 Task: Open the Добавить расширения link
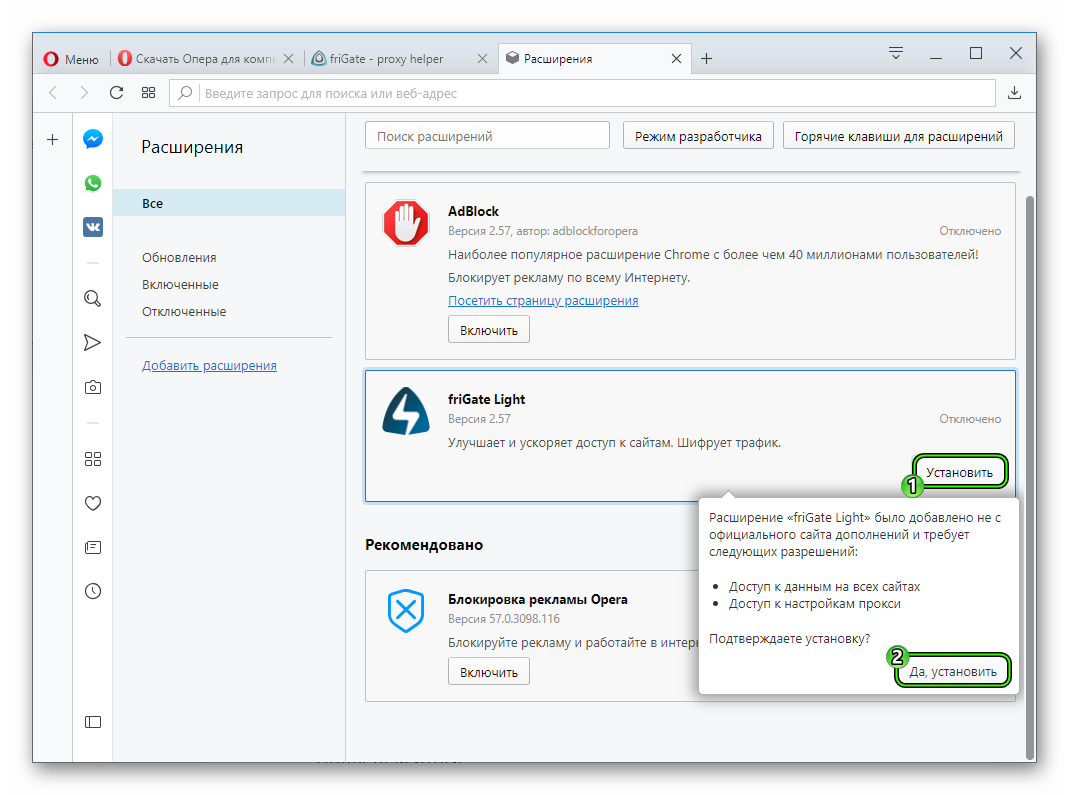click(x=209, y=365)
